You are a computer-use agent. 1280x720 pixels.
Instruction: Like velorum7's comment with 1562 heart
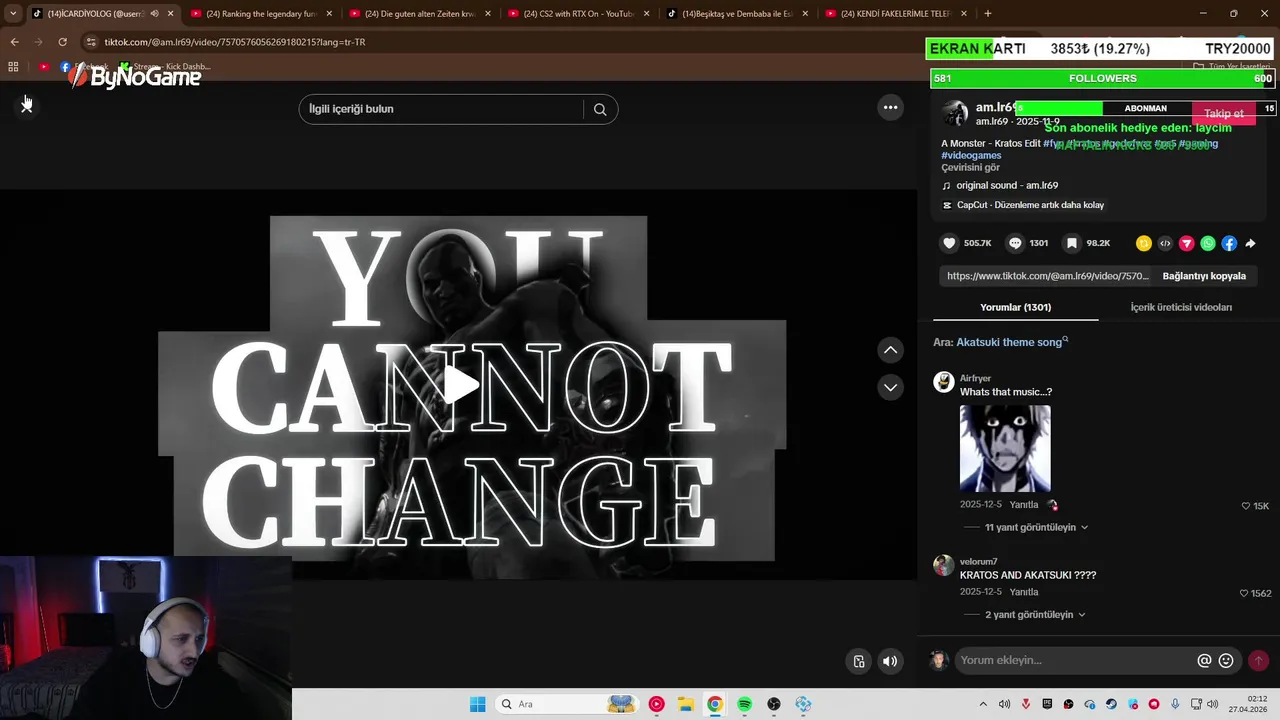click(x=1244, y=593)
